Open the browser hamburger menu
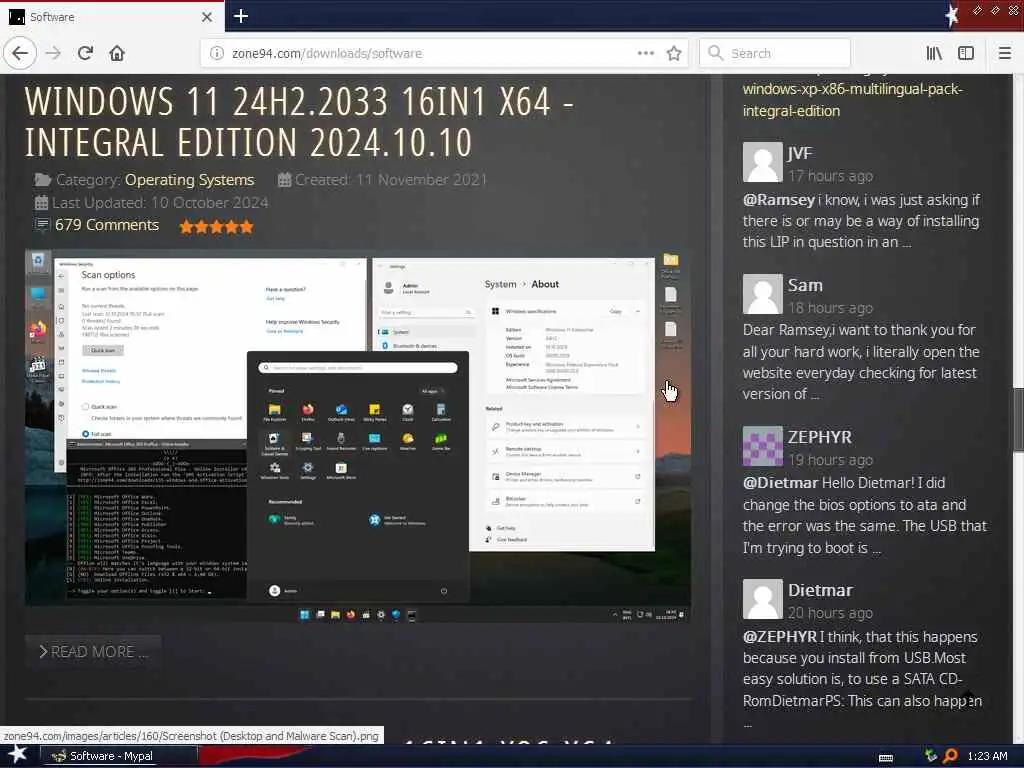 [x=1004, y=53]
